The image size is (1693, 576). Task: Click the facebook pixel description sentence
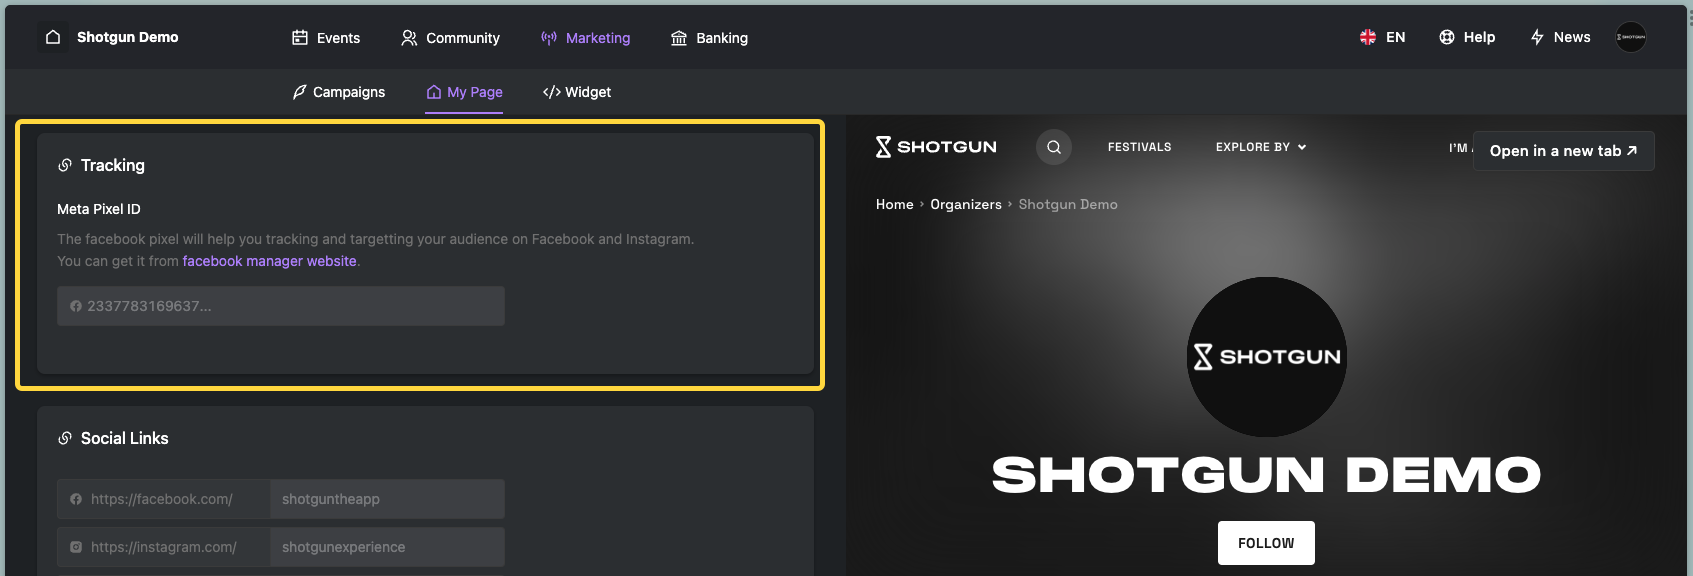(x=375, y=239)
